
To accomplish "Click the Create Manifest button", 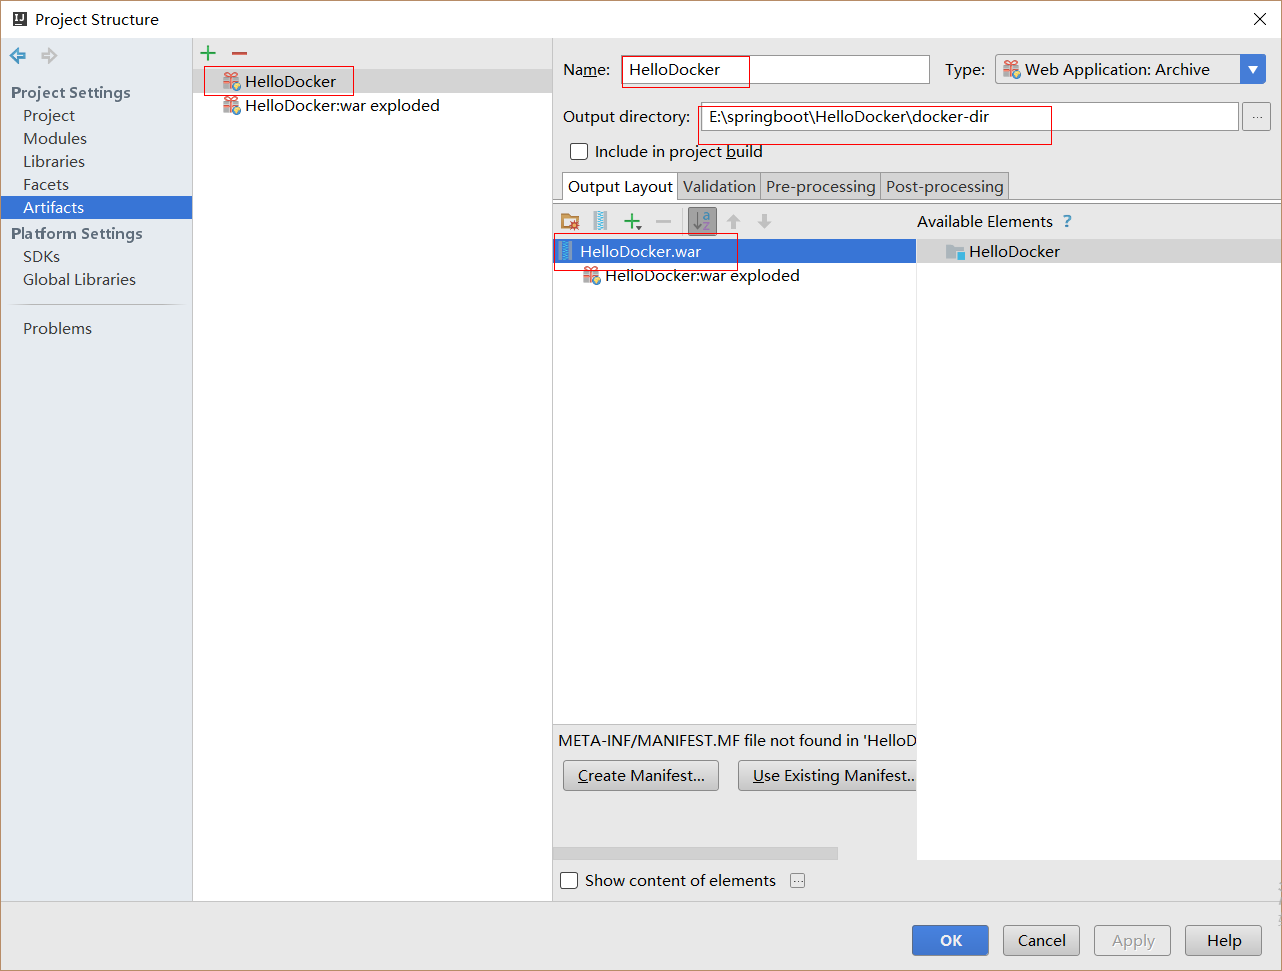I will pyautogui.click(x=641, y=775).
